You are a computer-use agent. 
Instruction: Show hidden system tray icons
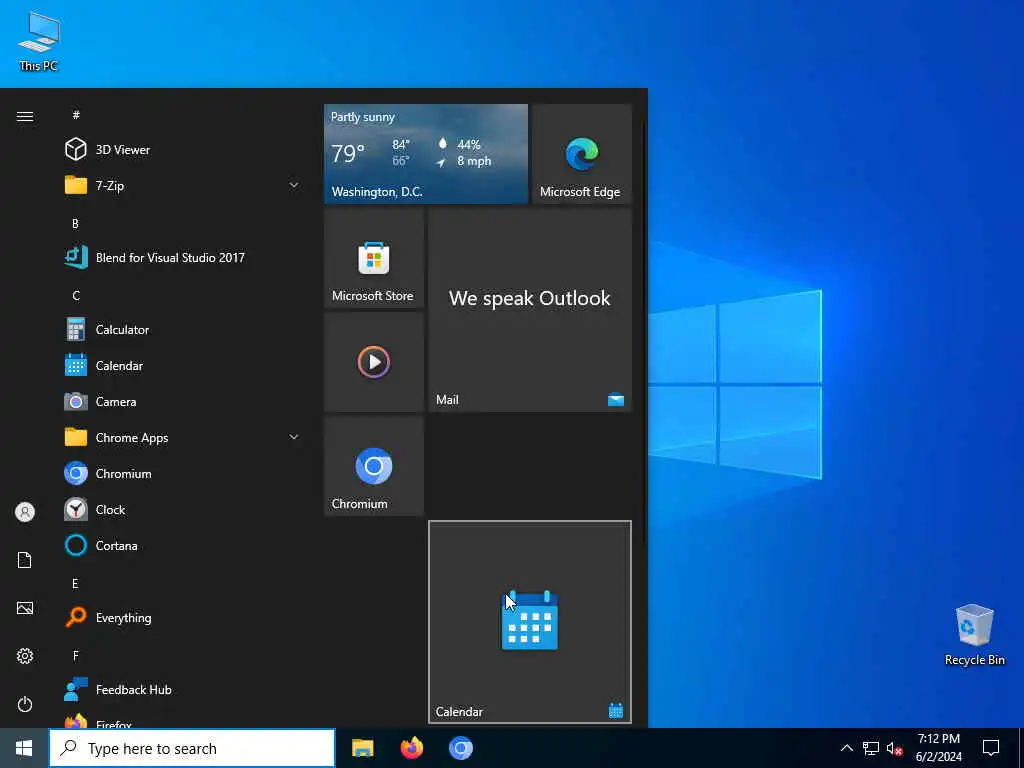846,748
